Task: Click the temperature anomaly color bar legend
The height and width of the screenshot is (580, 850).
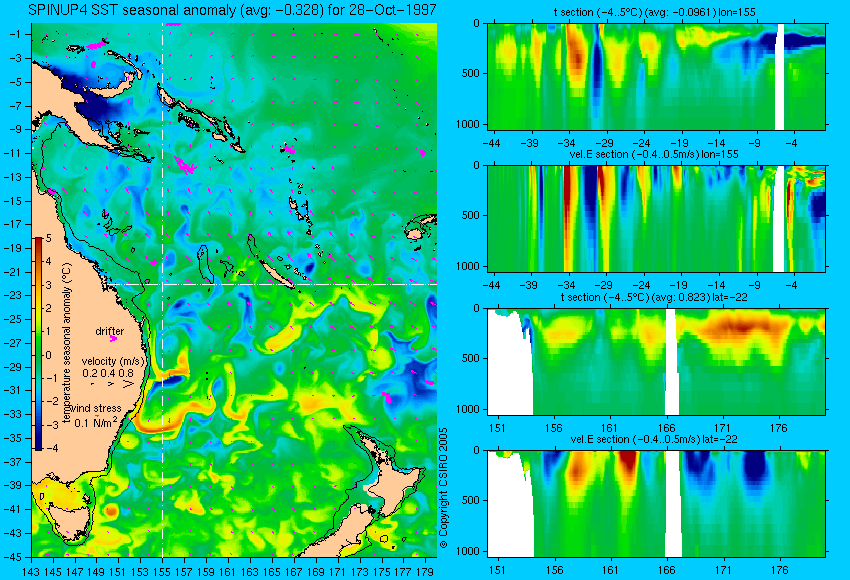Action: 39,344
